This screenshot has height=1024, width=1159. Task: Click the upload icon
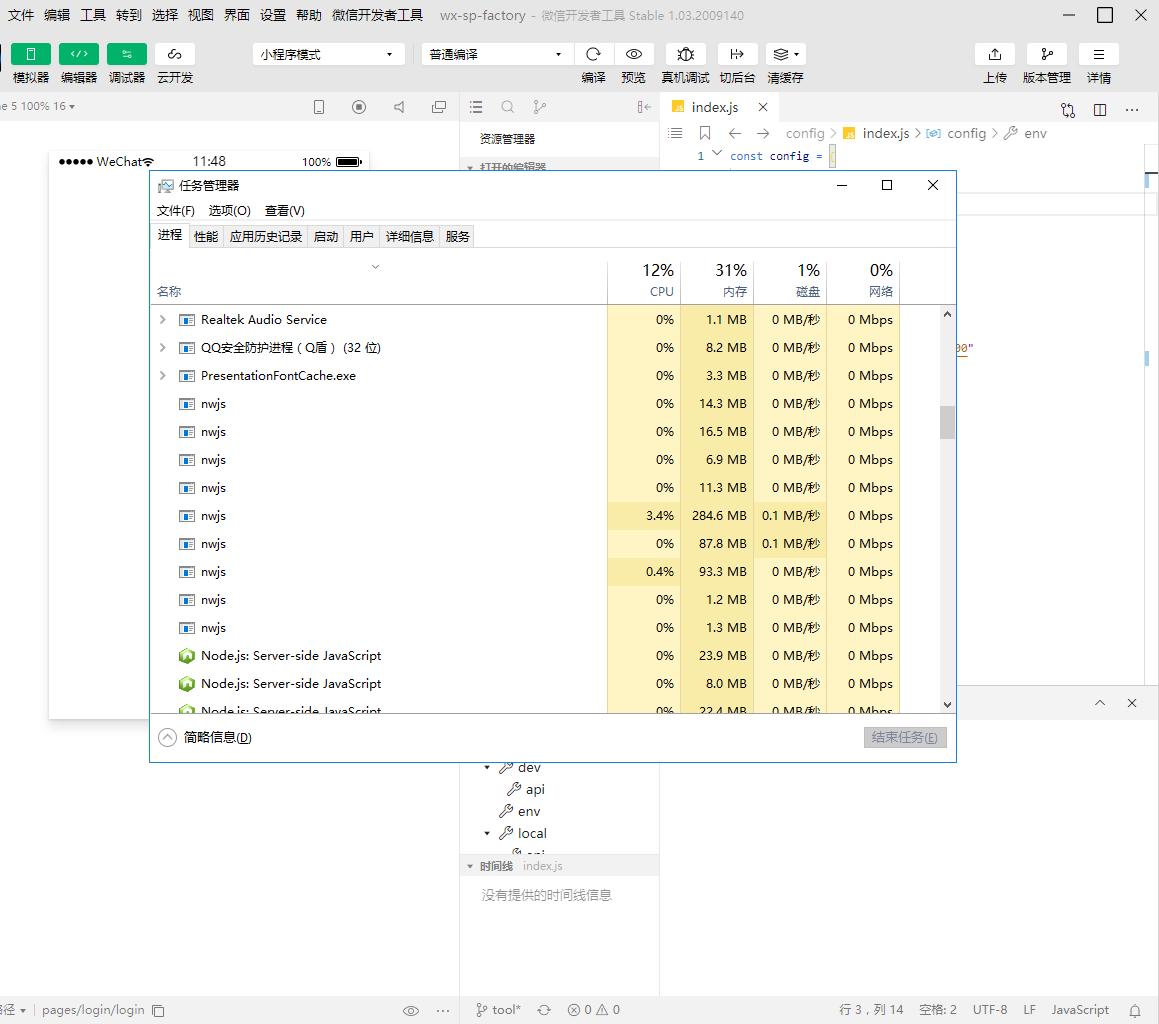point(995,54)
